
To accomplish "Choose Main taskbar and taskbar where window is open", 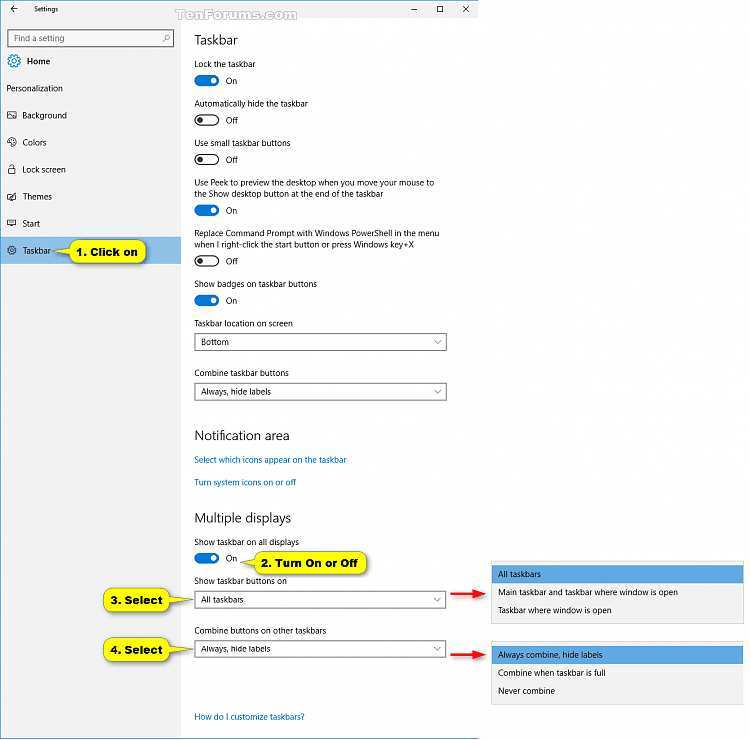I will pos(618,592).
